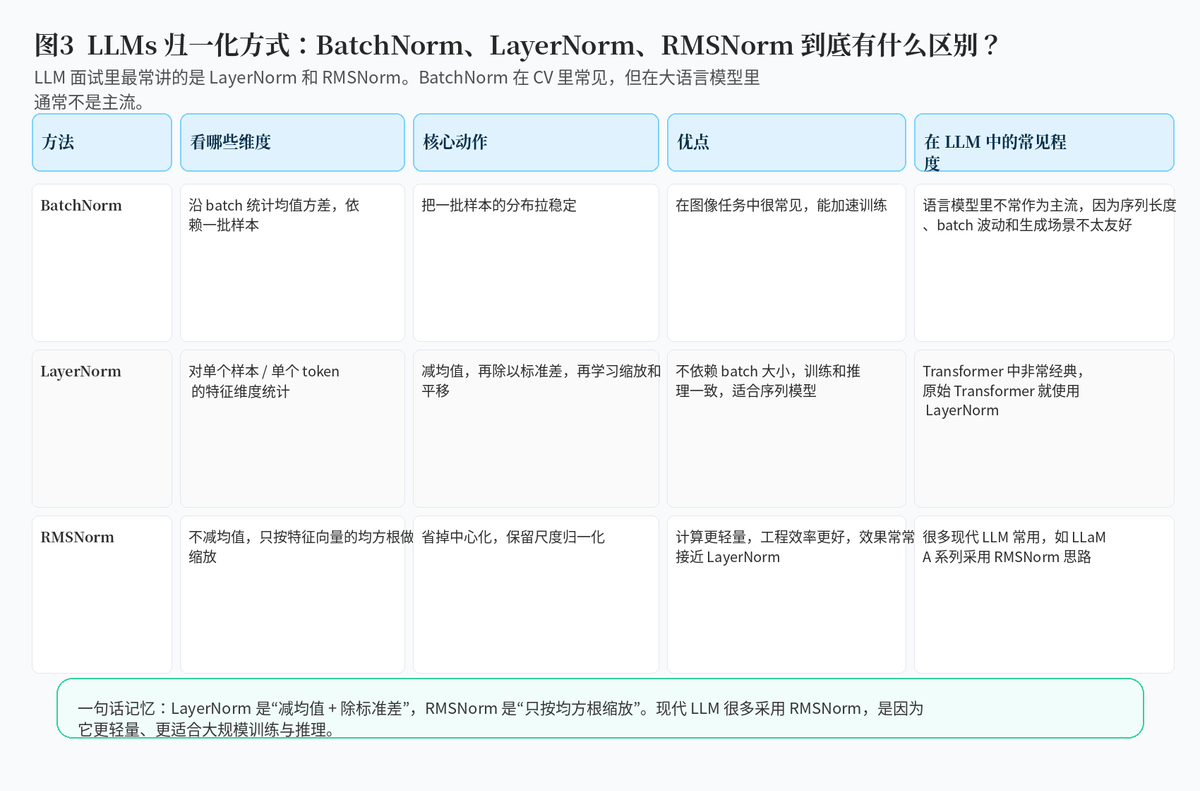This screenshot has height=791, width=1200.
Task: Click cell 不依赖 batch 大小
Action: click(787, 429)
